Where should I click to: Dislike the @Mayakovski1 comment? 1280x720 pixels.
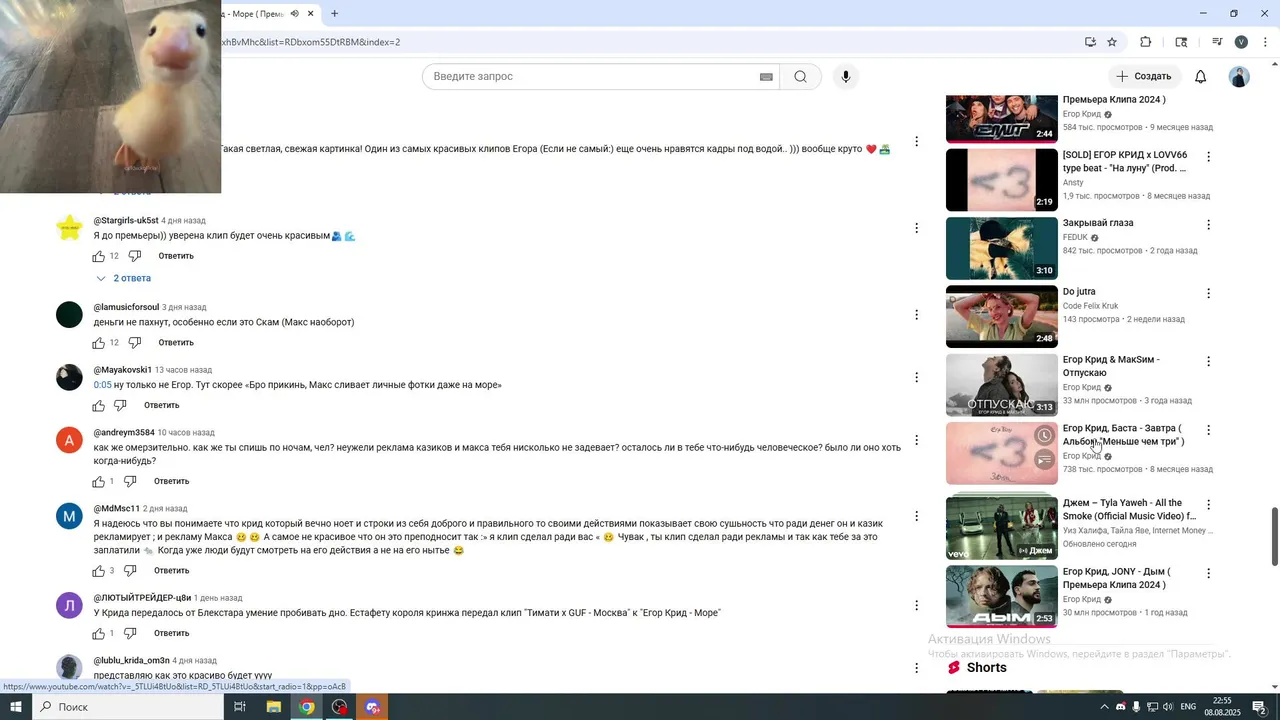click(120, 406)
